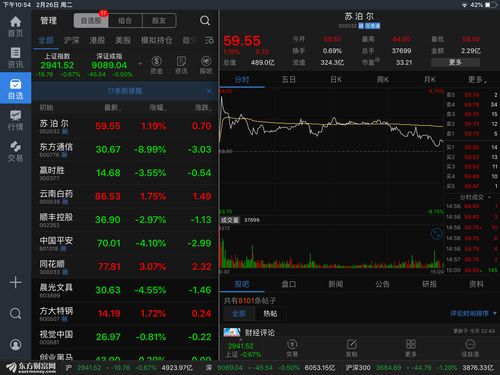Image resolution: width=500 pixels, height=375 pixels.
Task: Sort by the 涨跌 column header
Action: pos(203,108)
